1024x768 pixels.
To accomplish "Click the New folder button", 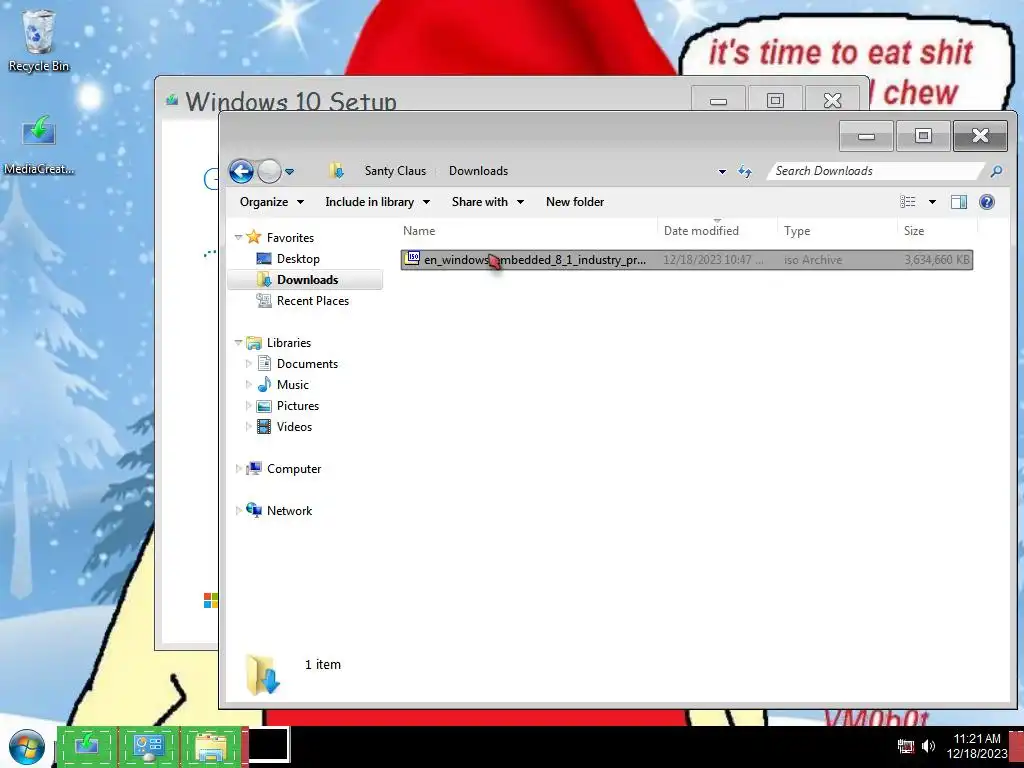I will [575, 202].
